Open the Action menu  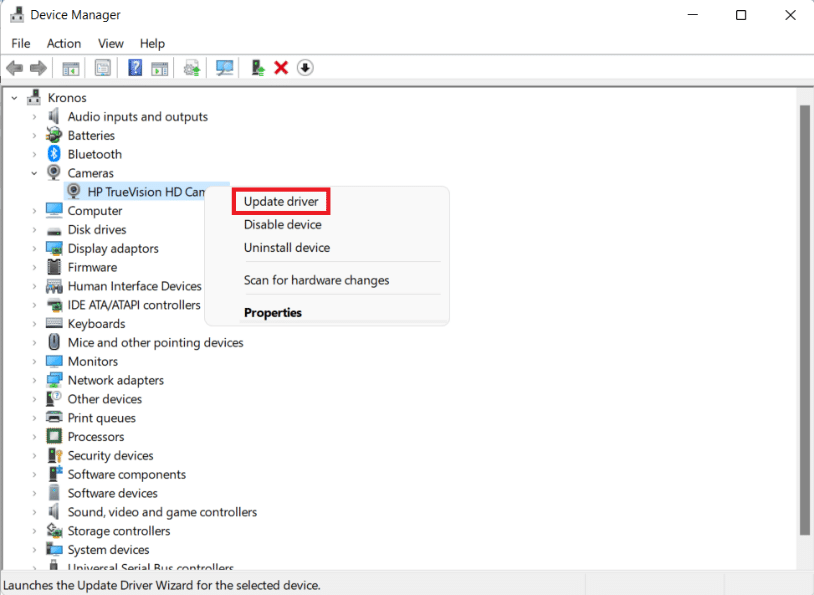[64, 43]
